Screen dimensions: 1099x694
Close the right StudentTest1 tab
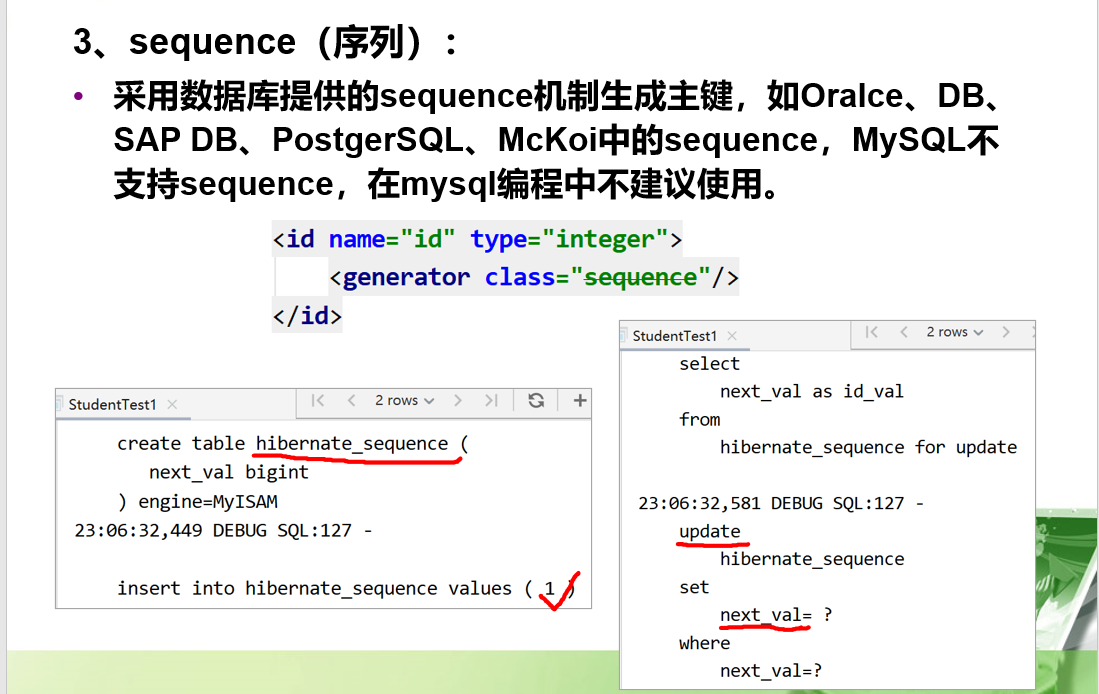[x=732, y=336]
